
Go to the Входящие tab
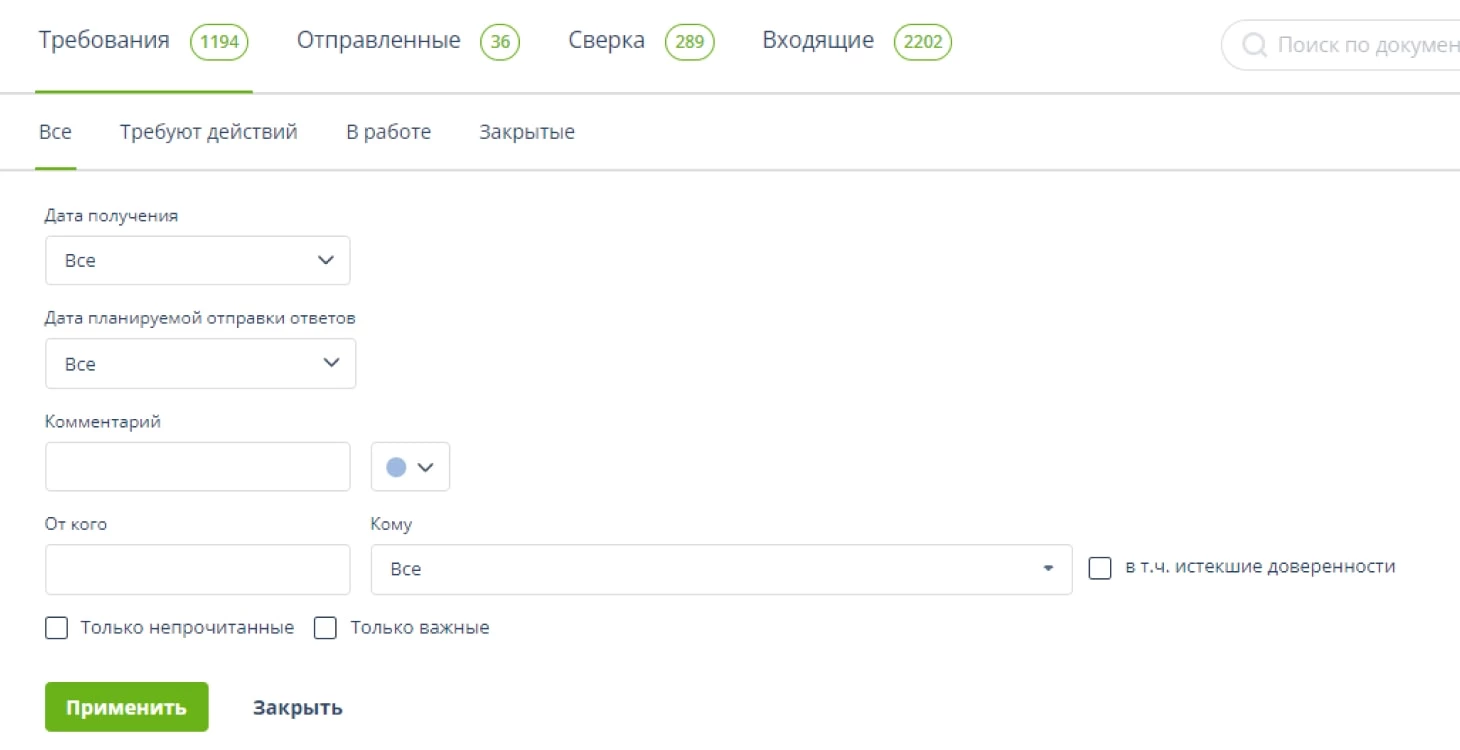click(818, 42)
